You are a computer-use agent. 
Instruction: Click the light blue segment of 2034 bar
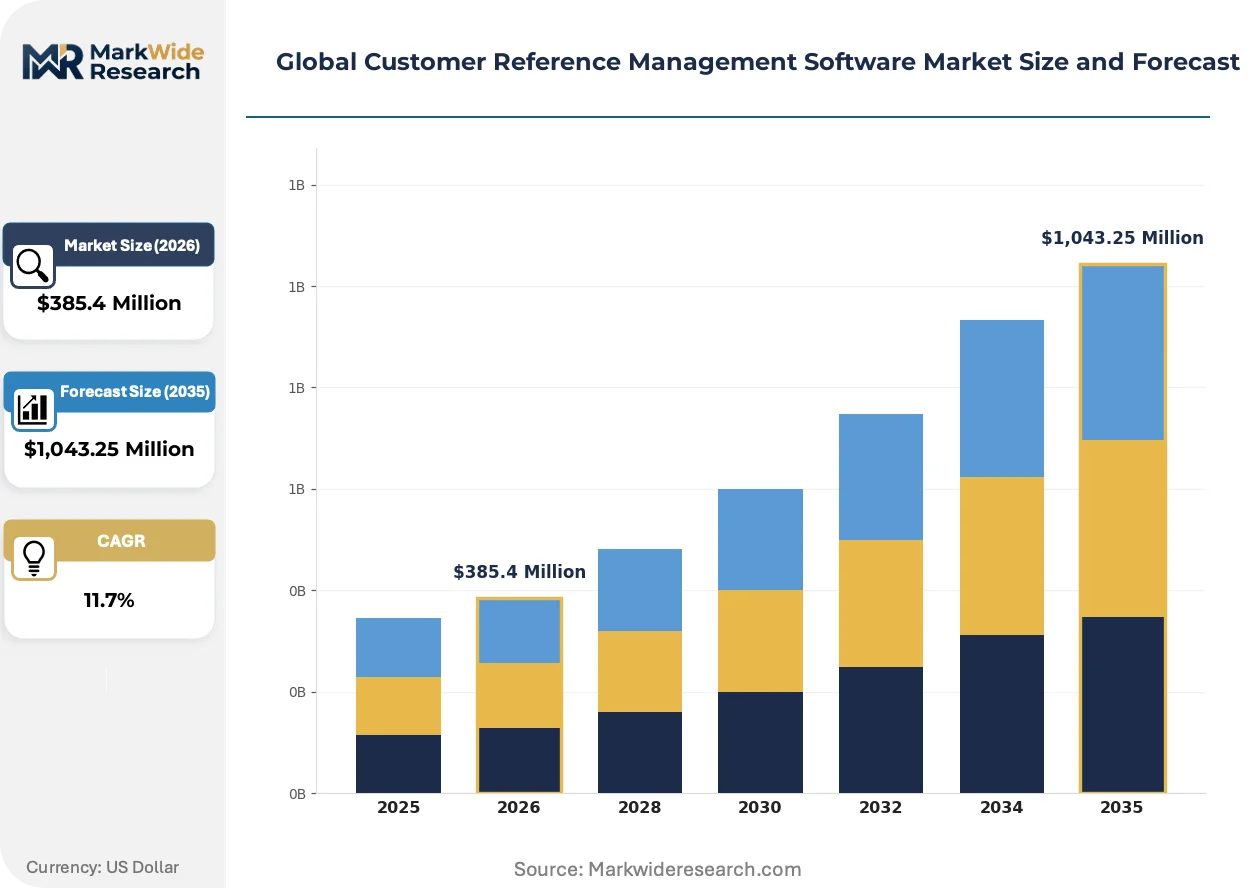point(1001,398)
